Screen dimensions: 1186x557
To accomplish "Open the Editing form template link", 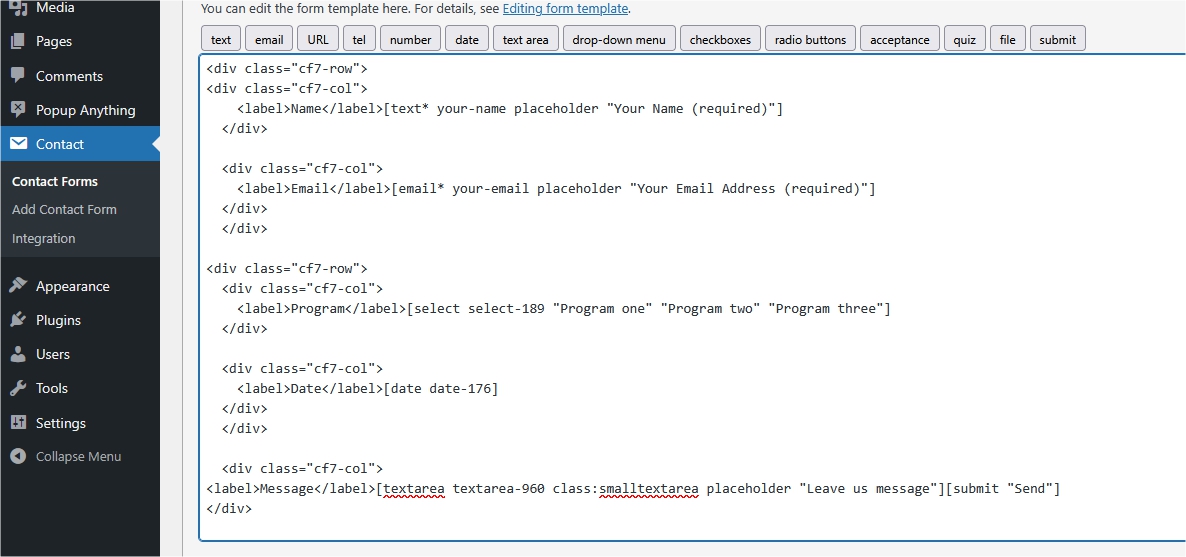I will (565, 9).
